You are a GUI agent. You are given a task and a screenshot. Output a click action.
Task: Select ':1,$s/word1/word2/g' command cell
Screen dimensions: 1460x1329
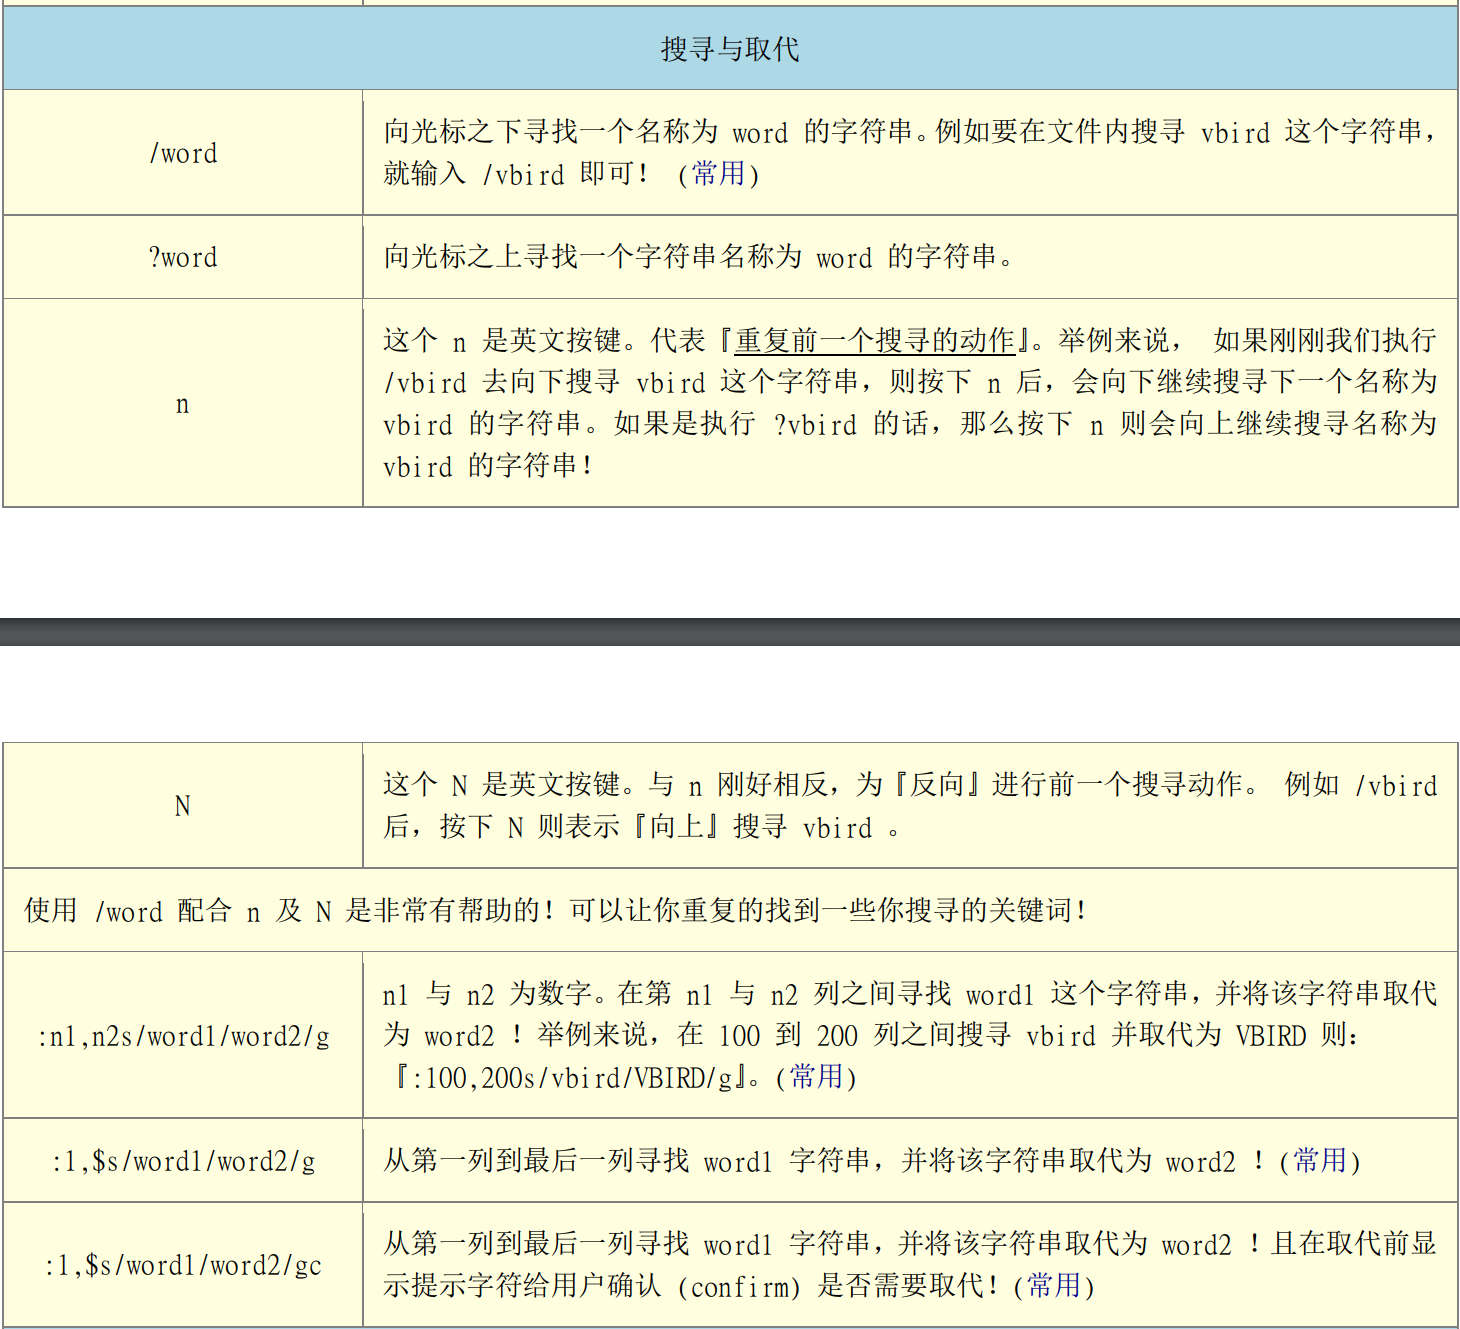pos(183,1161)
